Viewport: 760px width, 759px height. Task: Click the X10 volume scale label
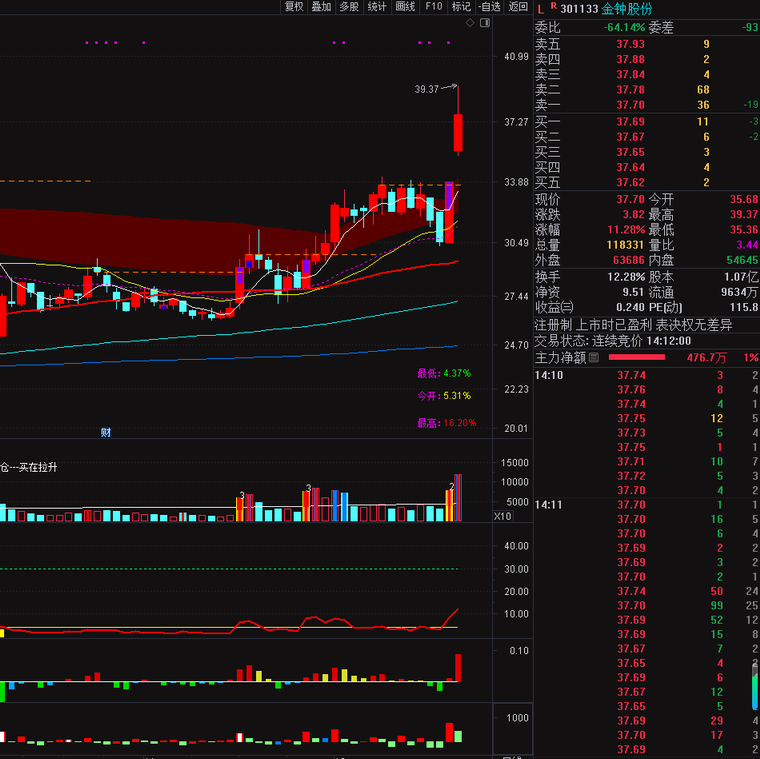[x=503, y=516]
